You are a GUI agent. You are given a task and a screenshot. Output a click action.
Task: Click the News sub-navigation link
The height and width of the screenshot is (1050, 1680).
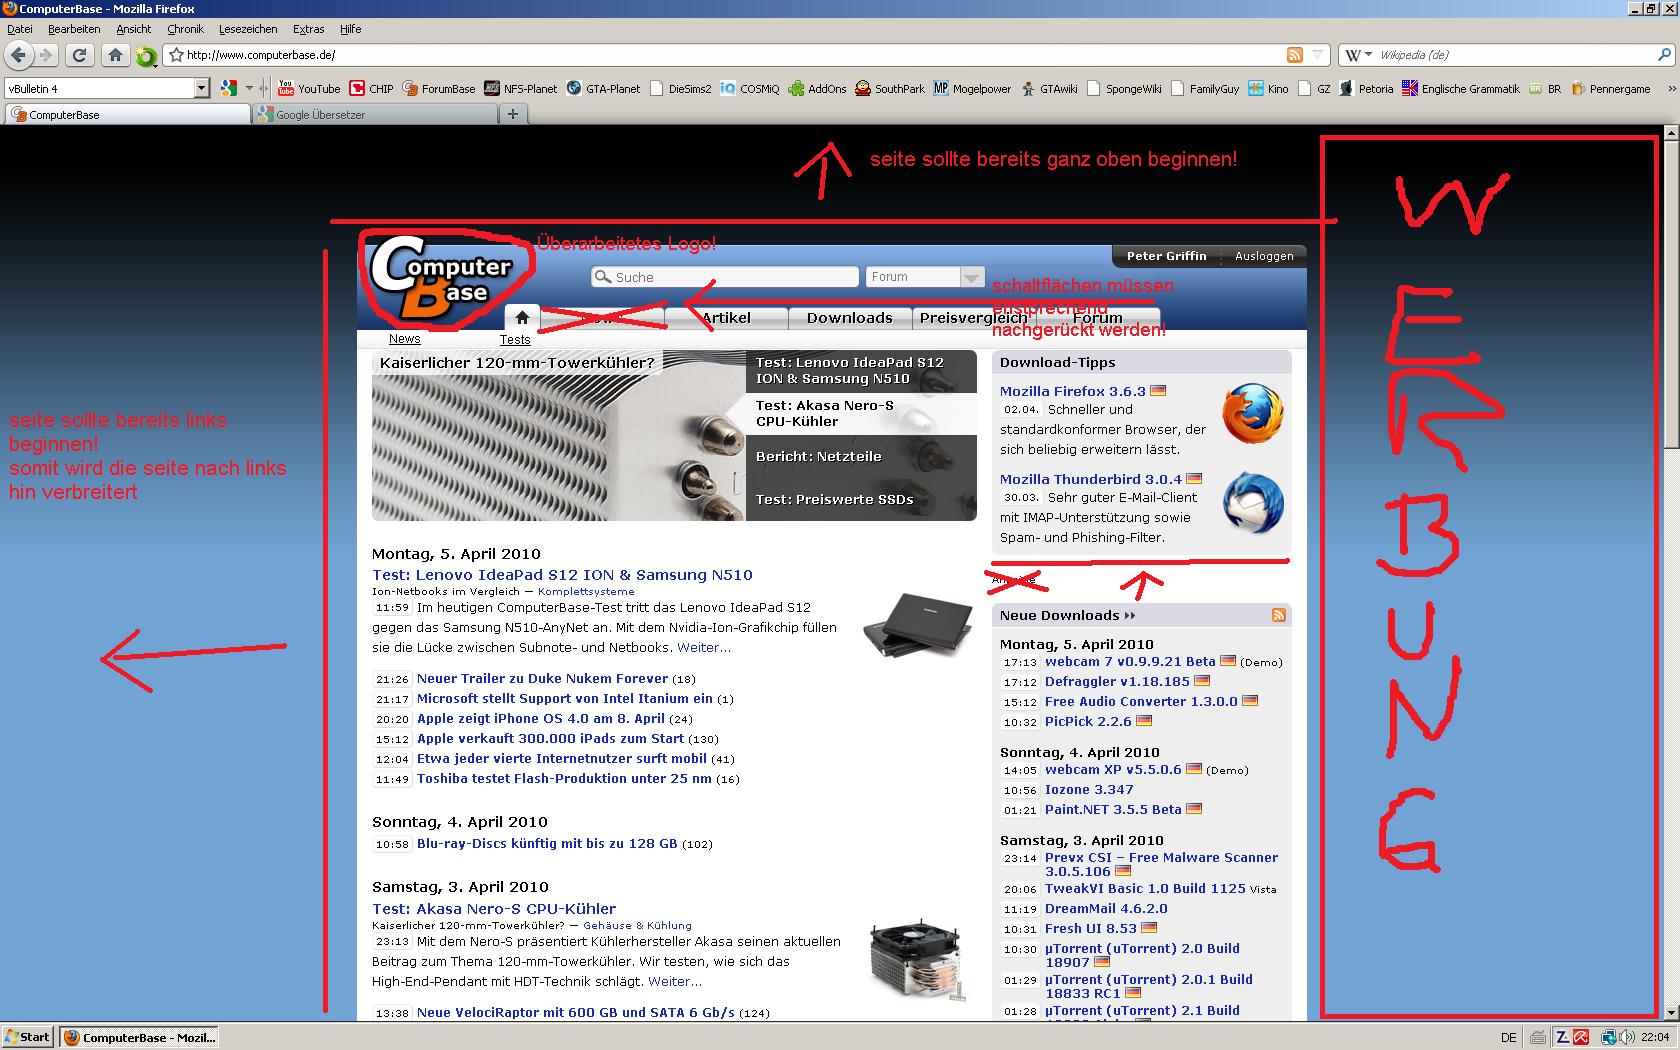pos(404,339)
